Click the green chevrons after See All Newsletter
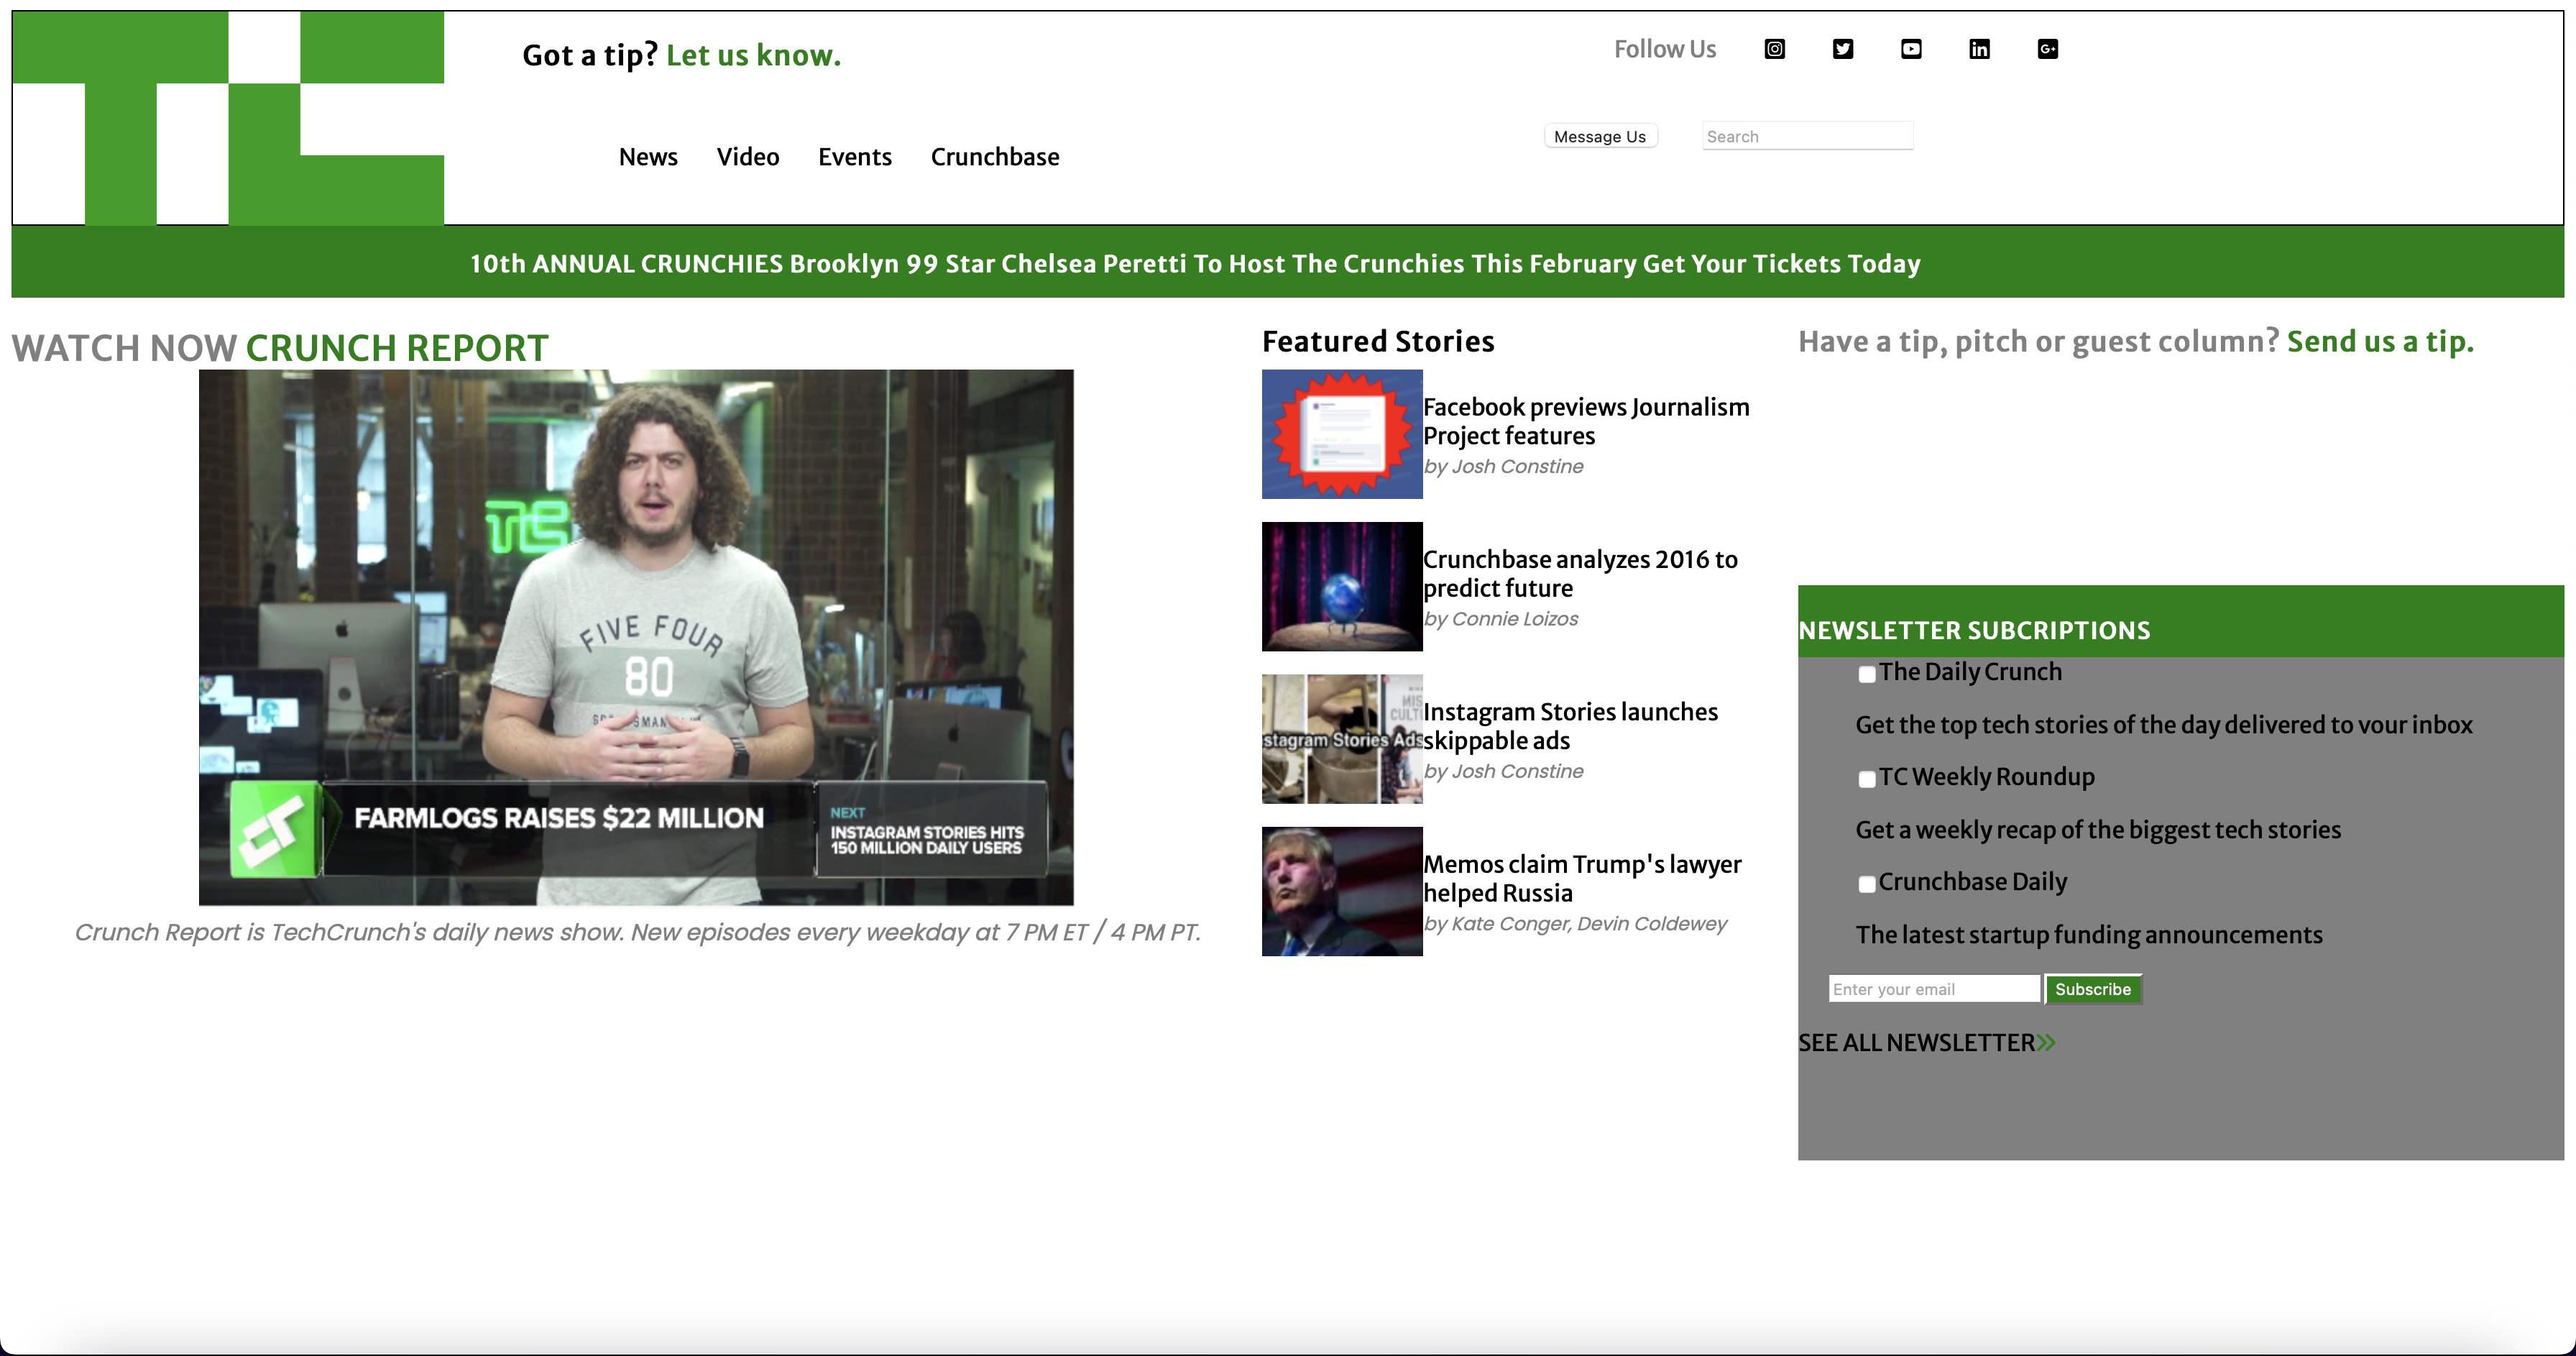The height and width of the screenshot is (1356, 2576). [x=2046, y=1043]
